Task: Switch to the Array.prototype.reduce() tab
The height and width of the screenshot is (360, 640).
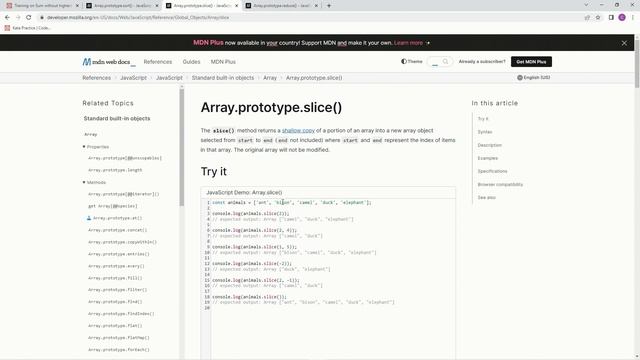Action: [281, 6]
